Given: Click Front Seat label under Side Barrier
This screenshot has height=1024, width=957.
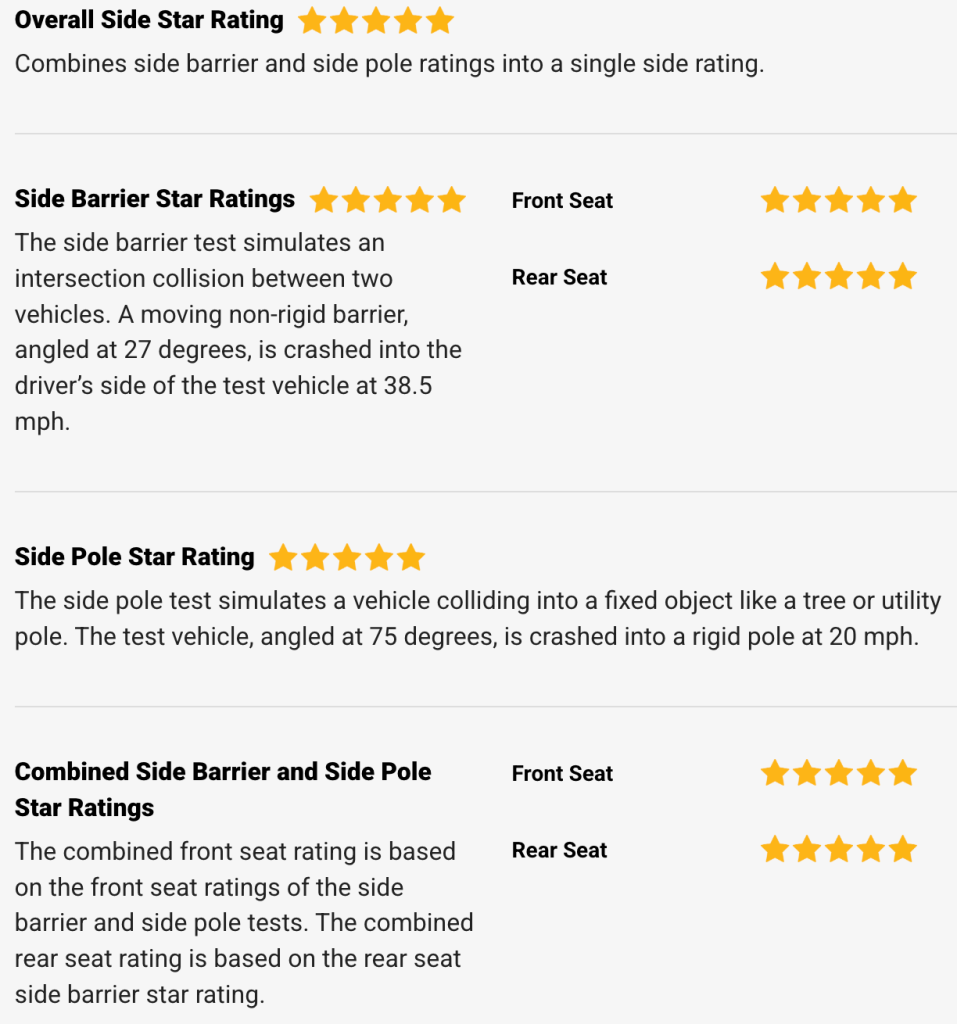Looking at the screenshot, I should pyautogui.click(x=562, y=200).
